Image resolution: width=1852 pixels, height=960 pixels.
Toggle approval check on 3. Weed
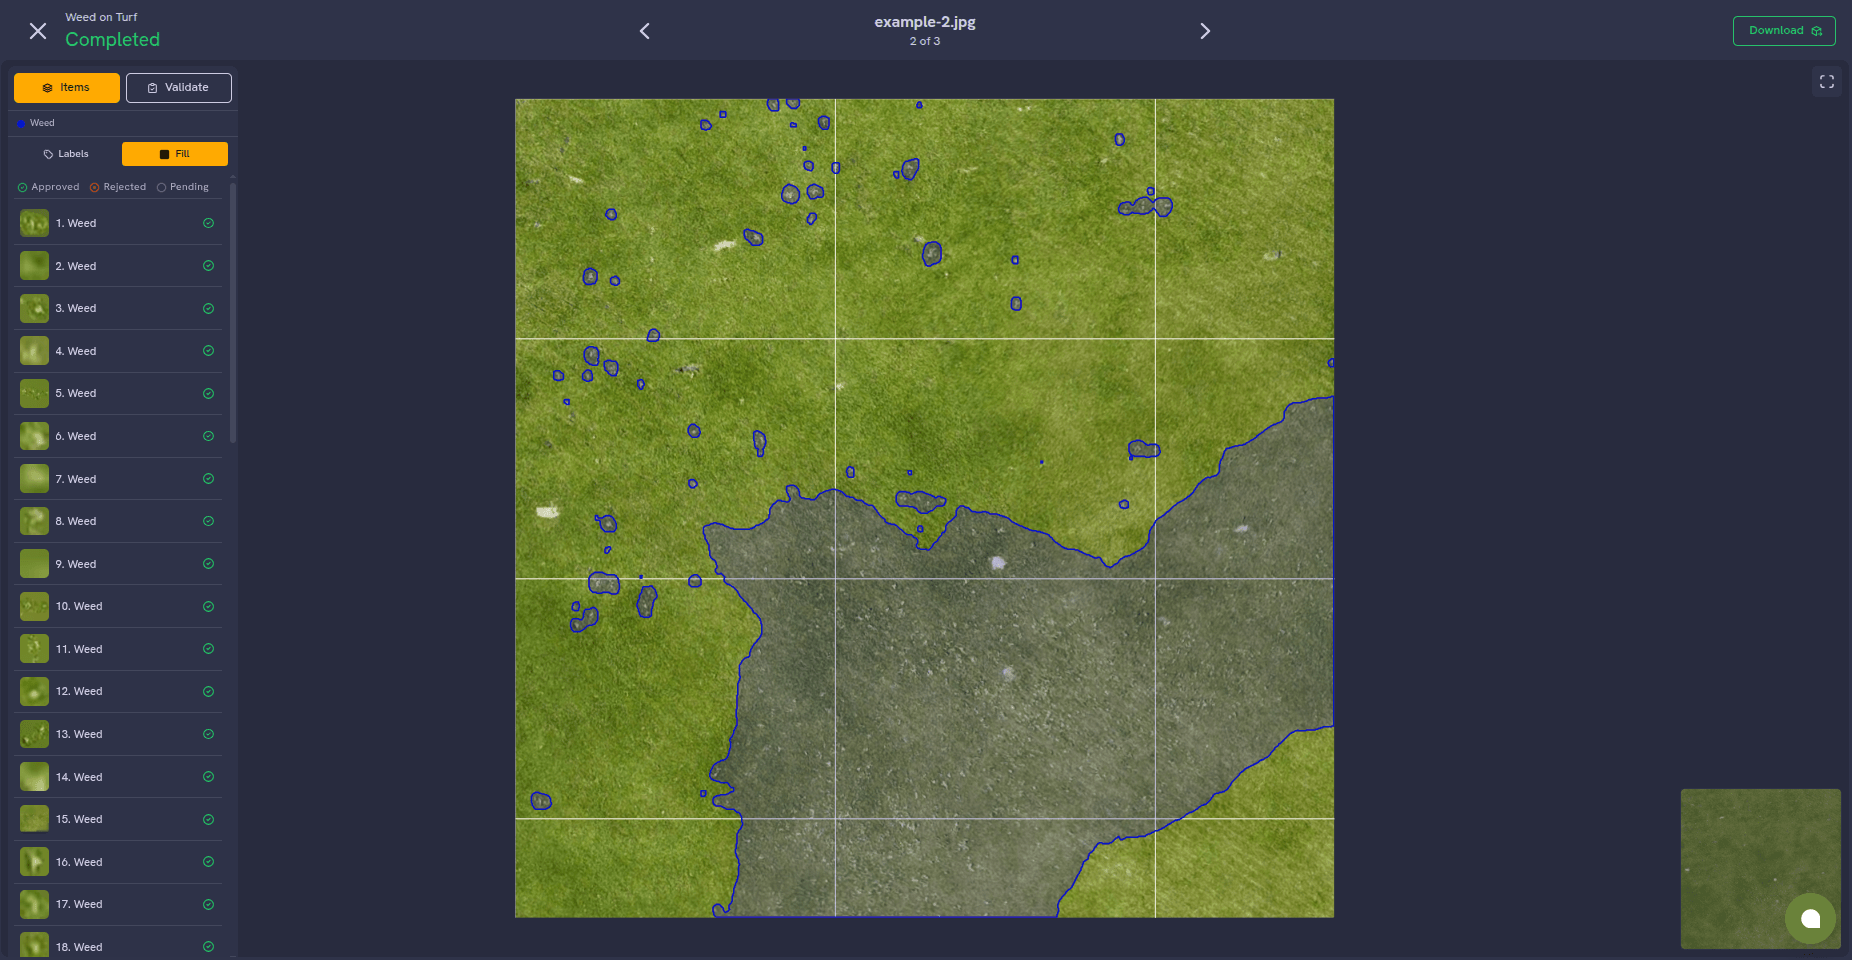(x=208, y=308)
